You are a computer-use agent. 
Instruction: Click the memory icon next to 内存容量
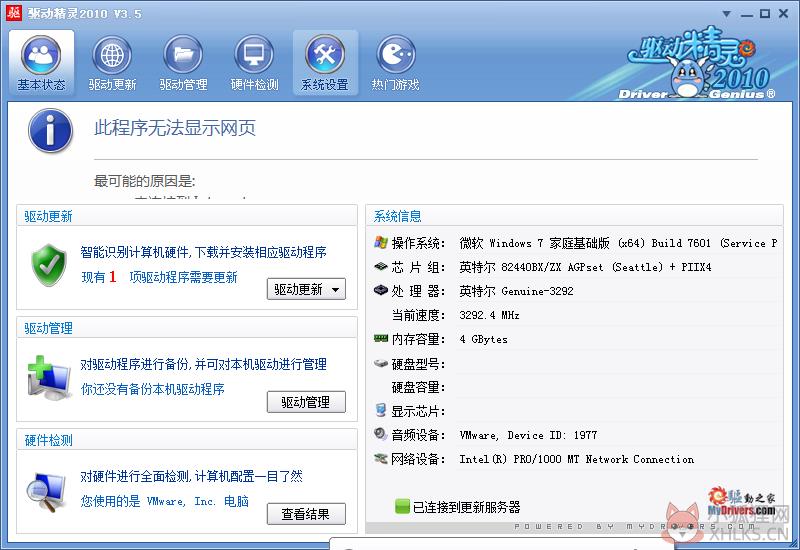[x=381, y=338]
